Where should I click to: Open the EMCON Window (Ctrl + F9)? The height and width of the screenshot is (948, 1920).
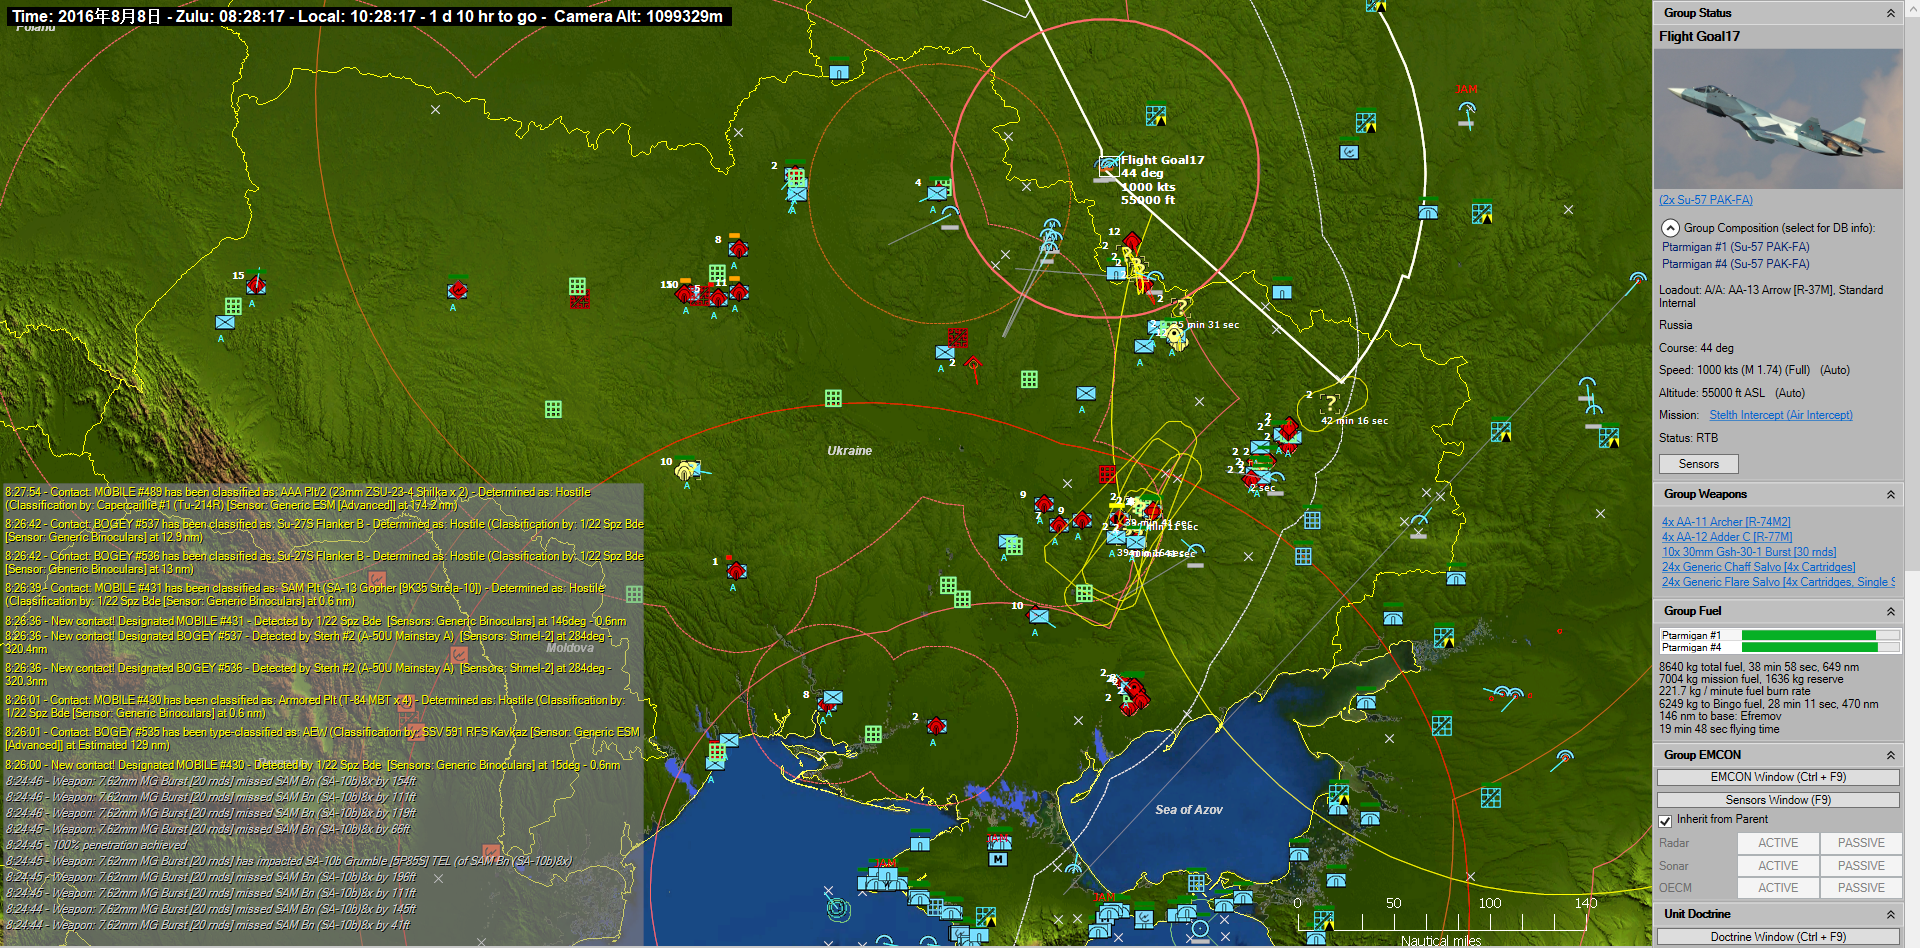1778,777
